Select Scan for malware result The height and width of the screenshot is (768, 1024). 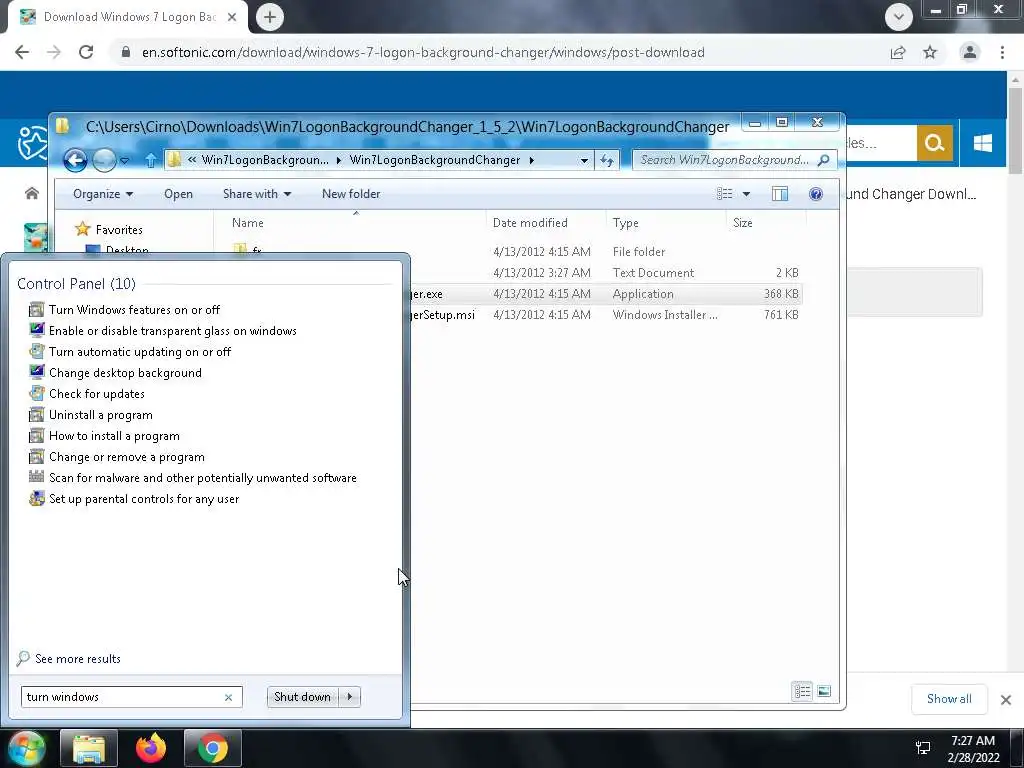pyautogui.click(x=202, y=478)
